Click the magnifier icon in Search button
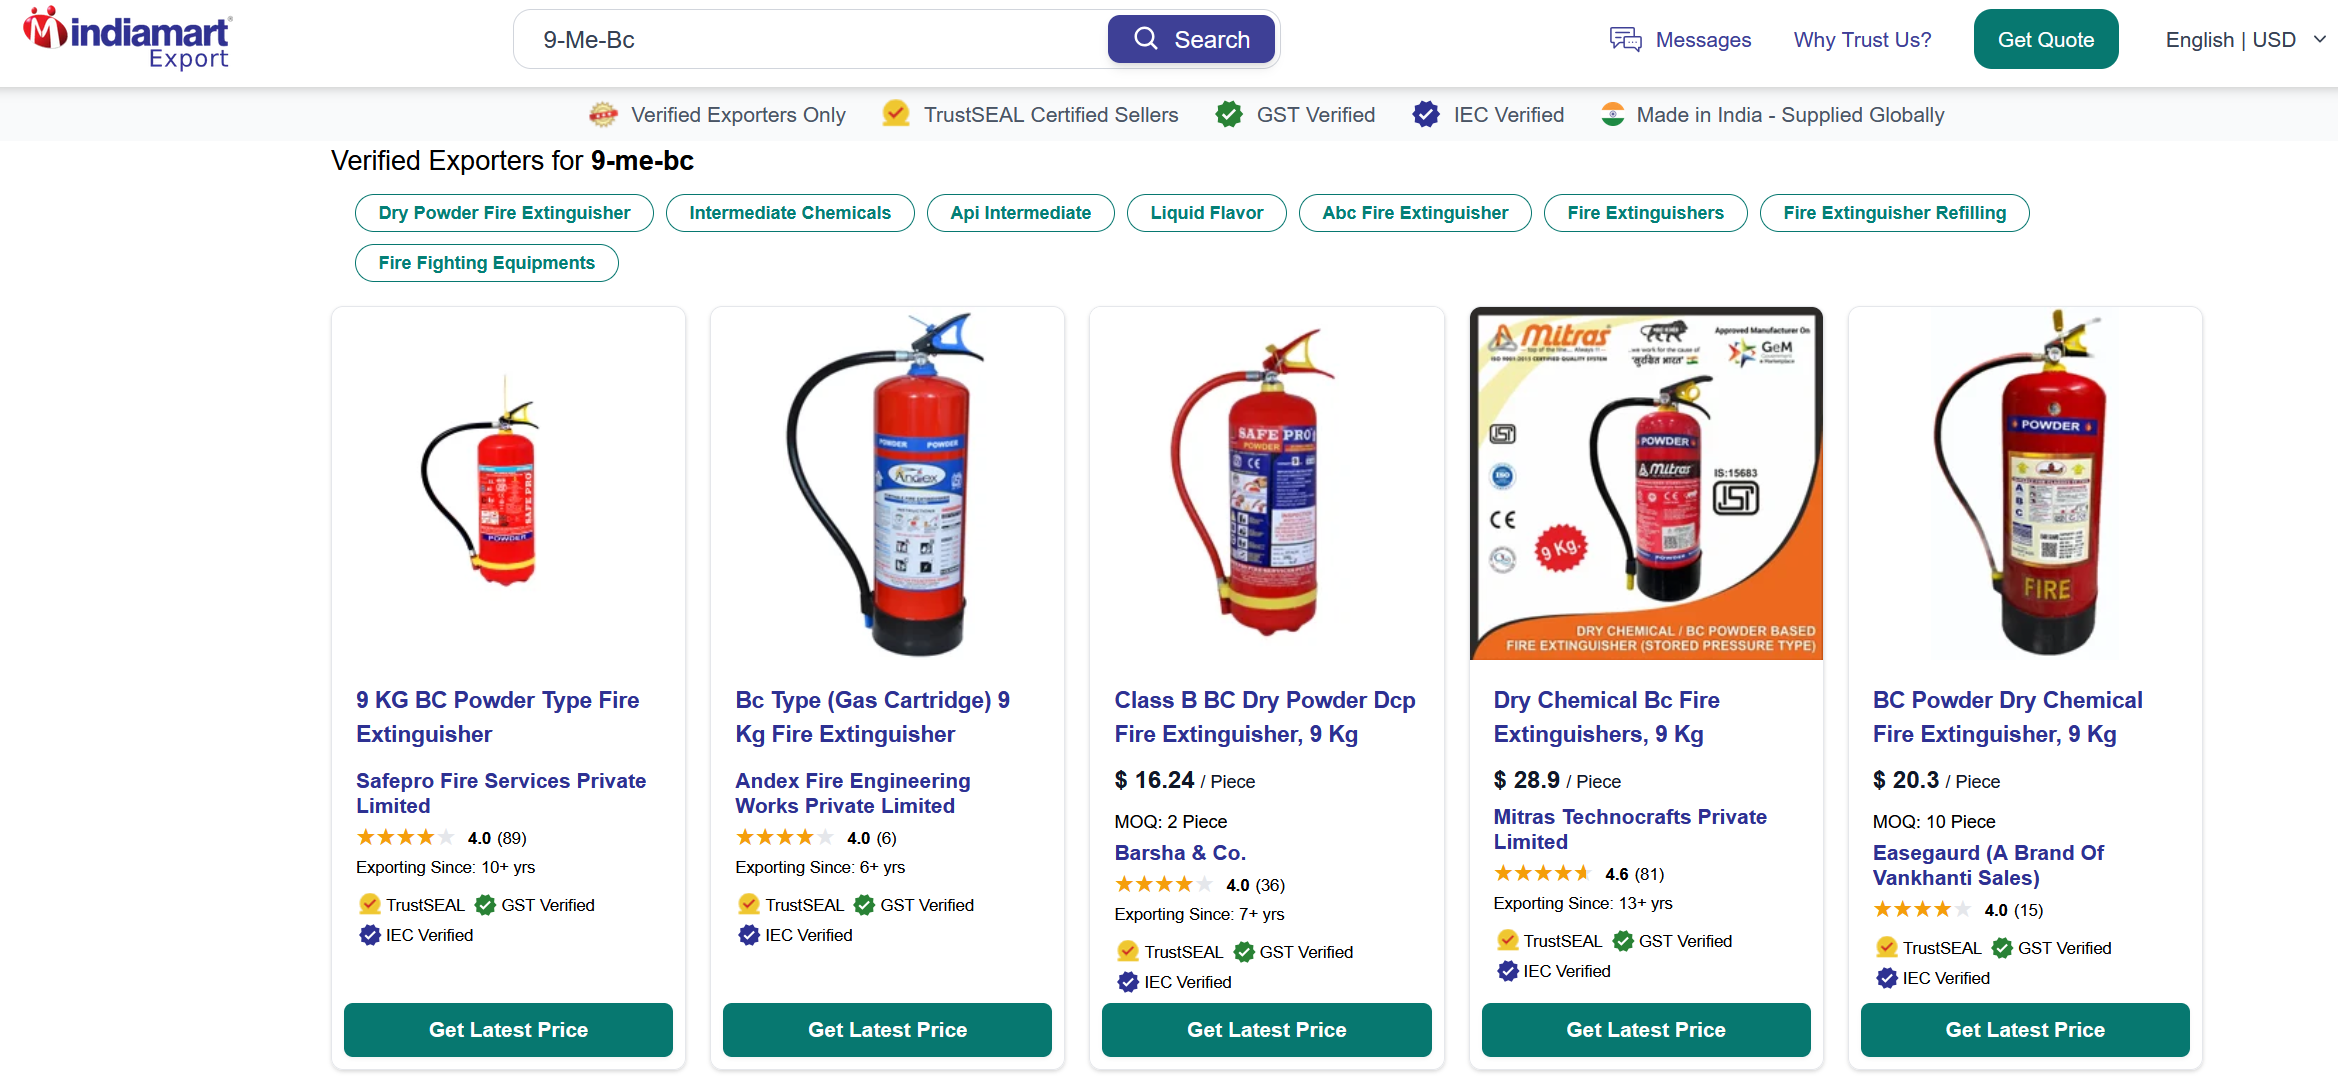 click(1146, 39)
